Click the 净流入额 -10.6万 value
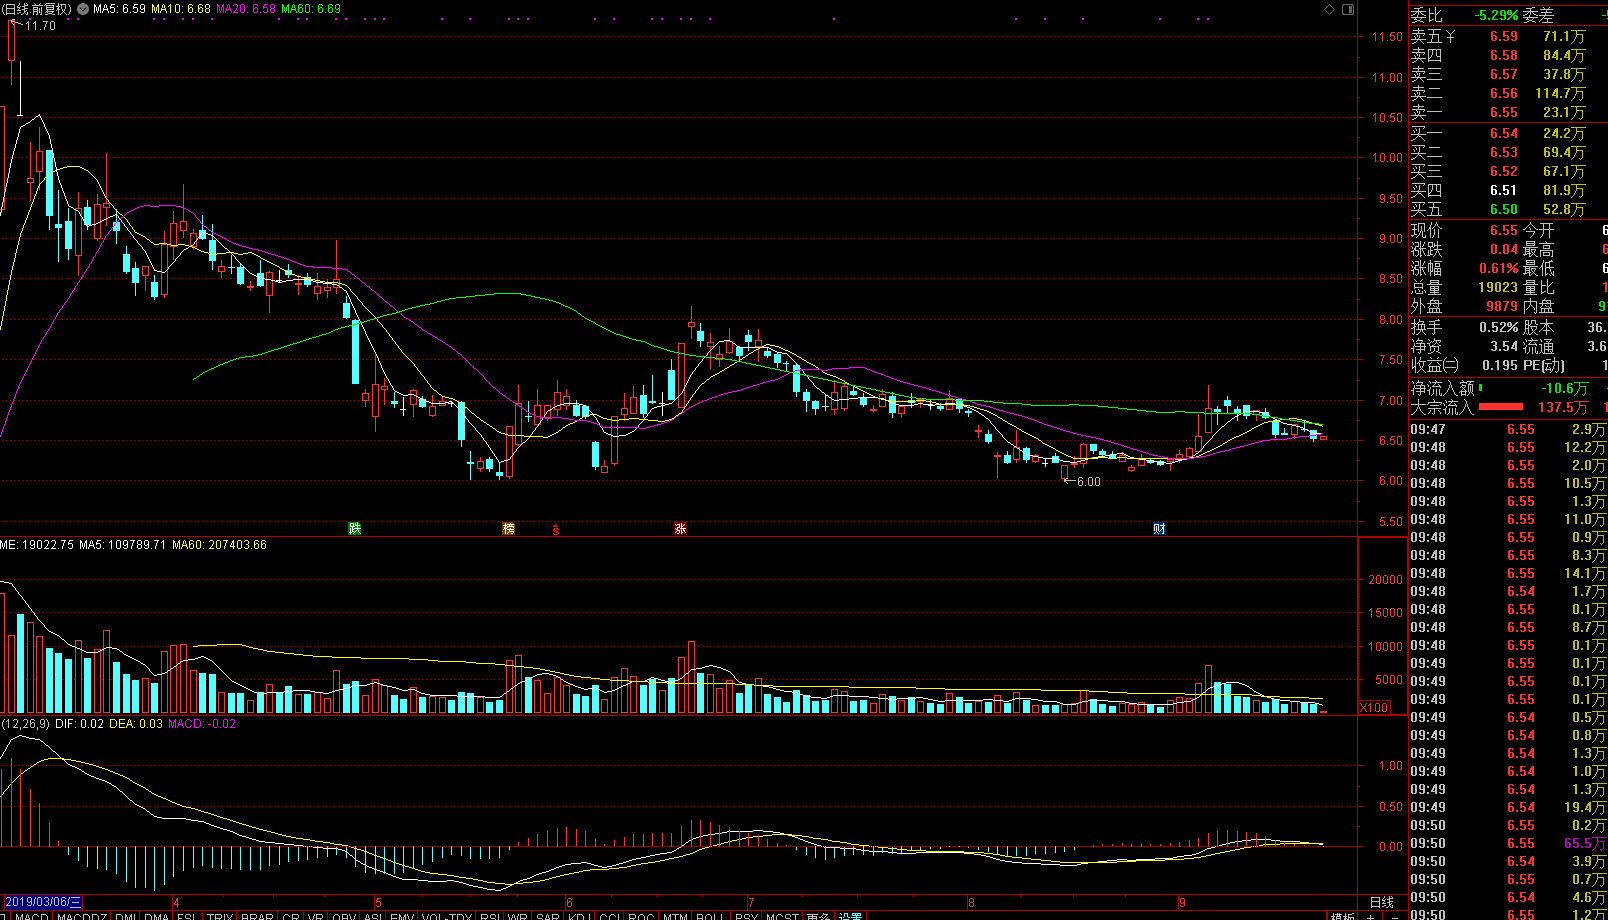 (x=1564, y=388)
